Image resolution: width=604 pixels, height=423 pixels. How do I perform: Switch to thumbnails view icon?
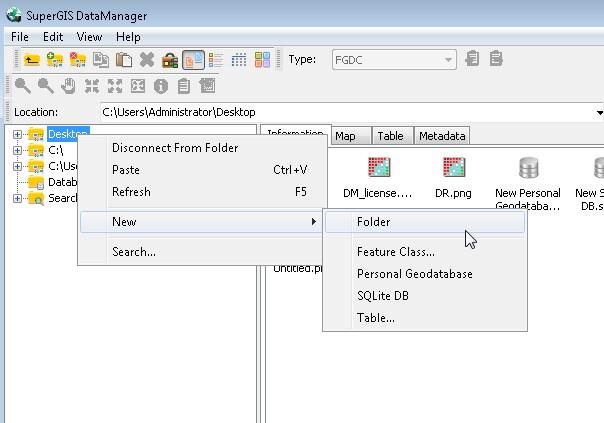262,60
